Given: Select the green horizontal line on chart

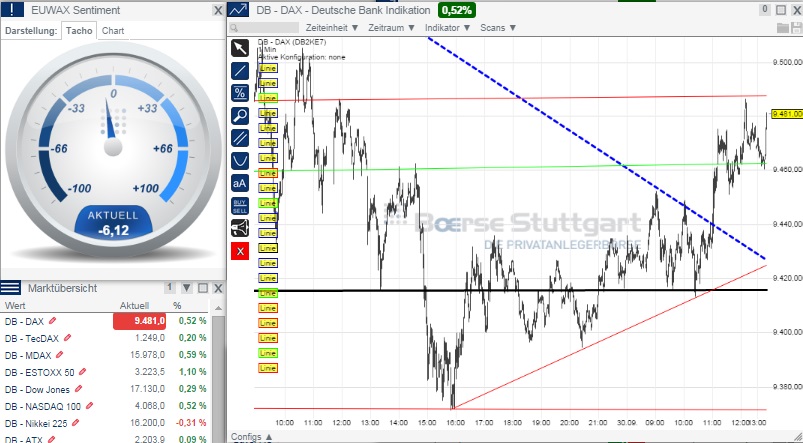Looking at the screenshot, I should [512, 167].
